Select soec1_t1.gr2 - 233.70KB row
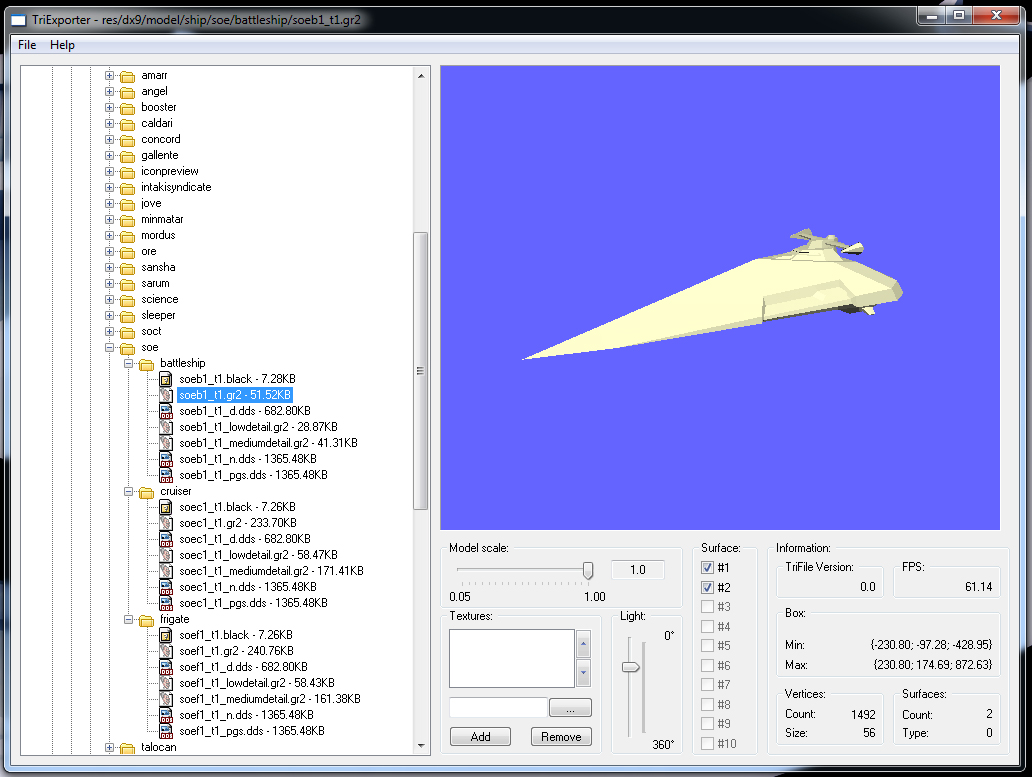Screen dimensions: 1032x777 [x=238, y=523]
